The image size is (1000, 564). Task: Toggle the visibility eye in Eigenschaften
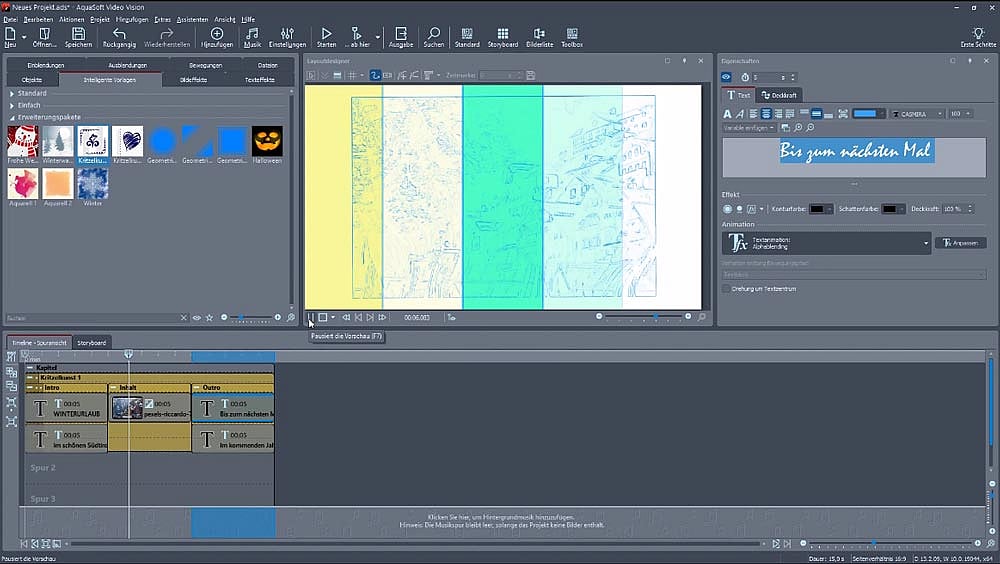(x=727, y=77)
